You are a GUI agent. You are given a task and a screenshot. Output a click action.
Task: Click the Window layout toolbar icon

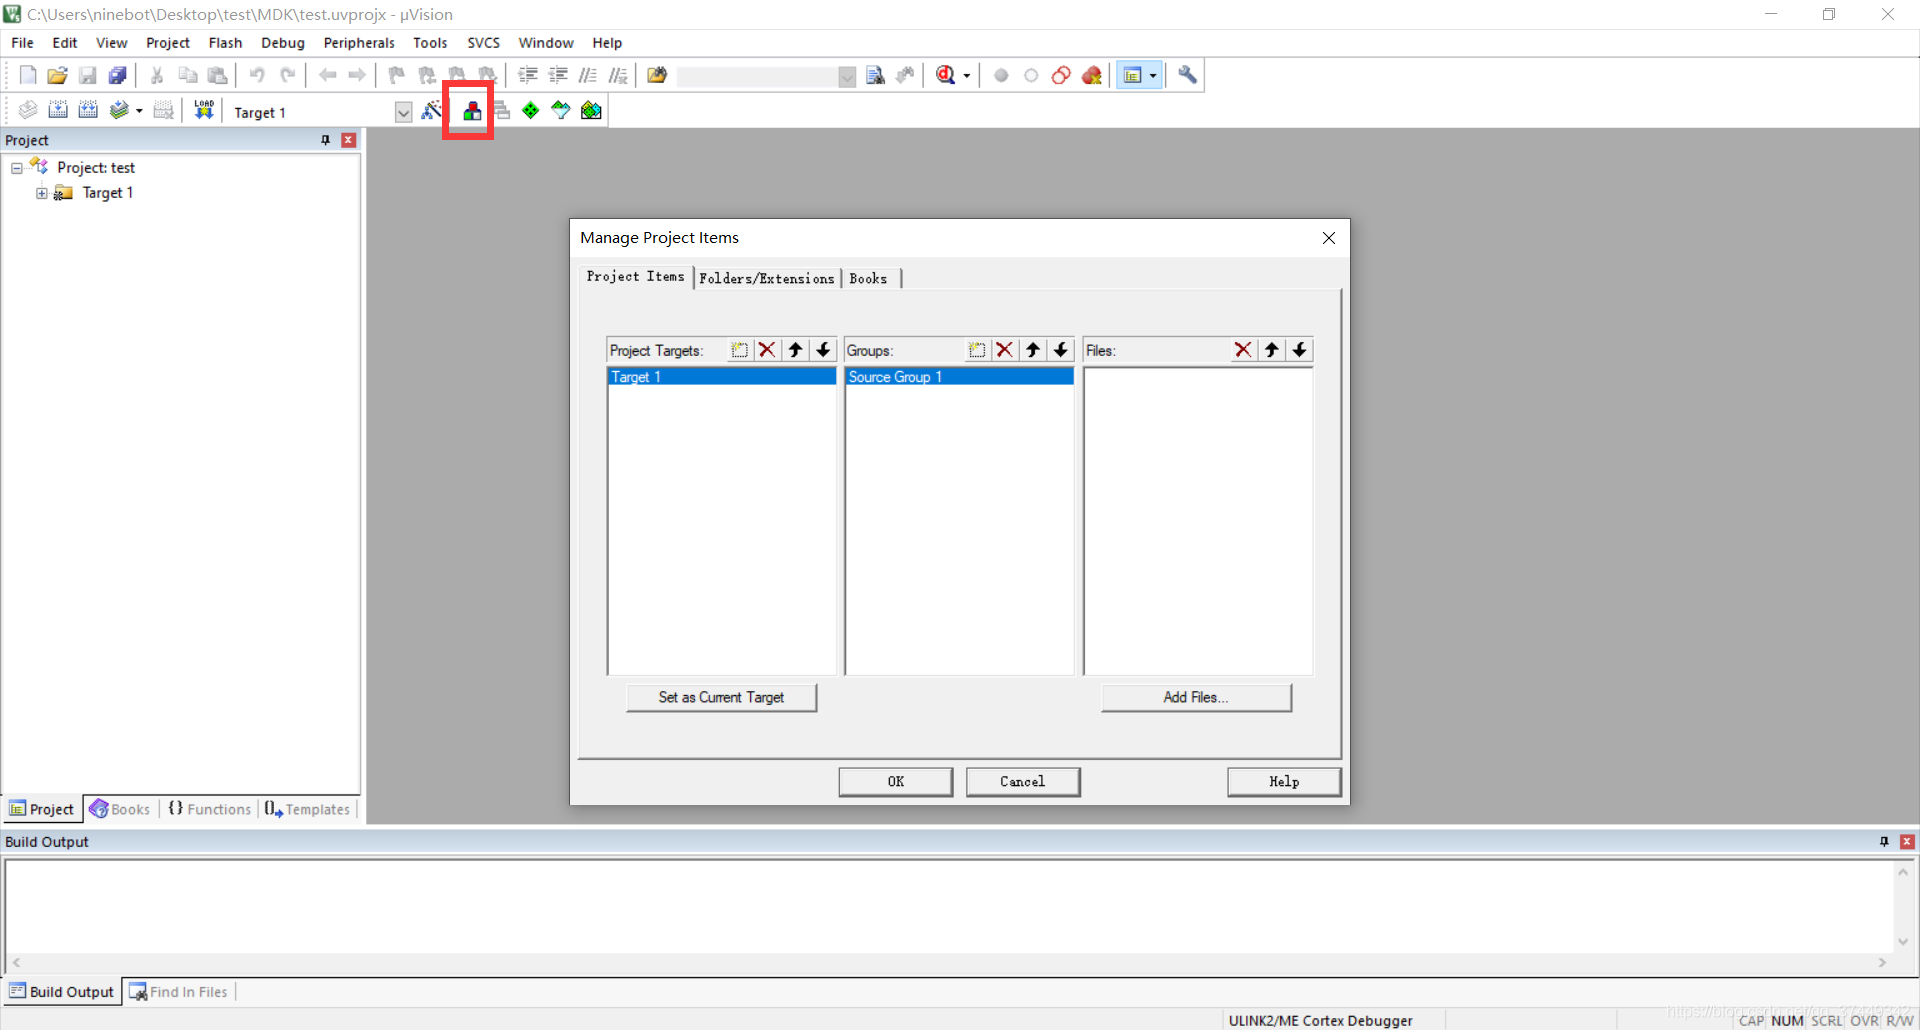tap(1133, 75)
